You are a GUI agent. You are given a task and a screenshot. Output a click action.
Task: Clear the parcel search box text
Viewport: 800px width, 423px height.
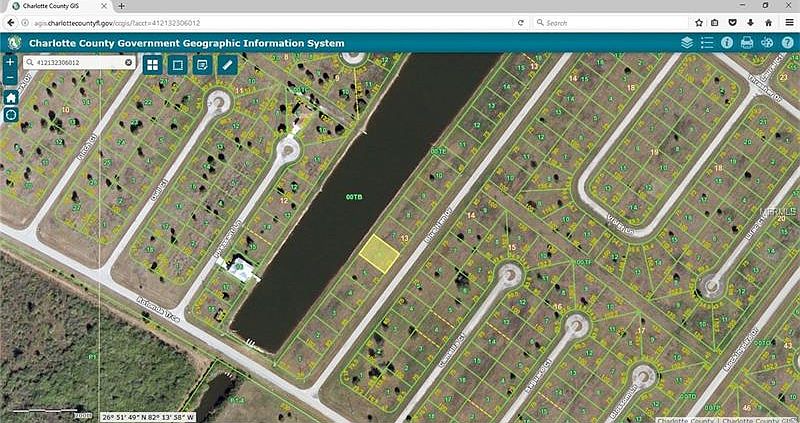128,62
